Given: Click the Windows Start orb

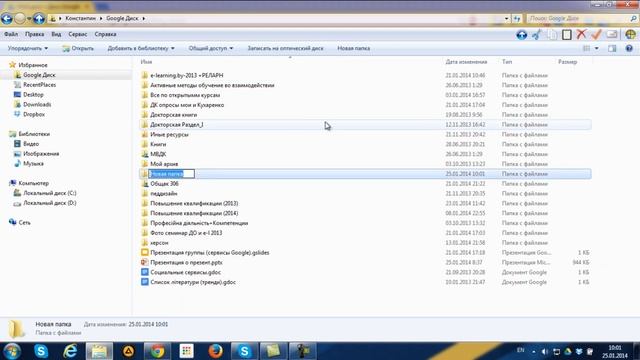Looking at the screenshot, I should (x=12, y=351).
